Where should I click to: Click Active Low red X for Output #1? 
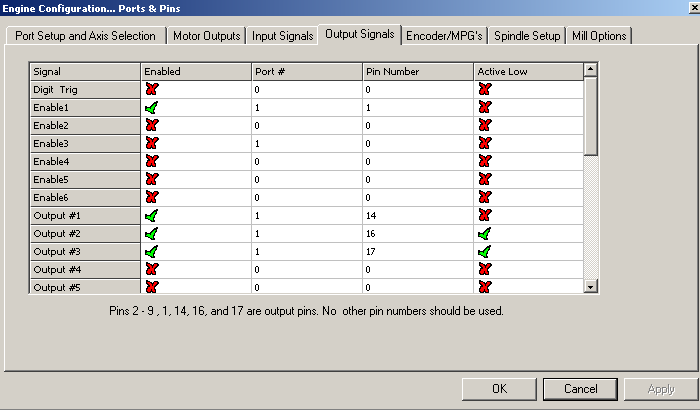pyautogui.click(x=485, y=215)
